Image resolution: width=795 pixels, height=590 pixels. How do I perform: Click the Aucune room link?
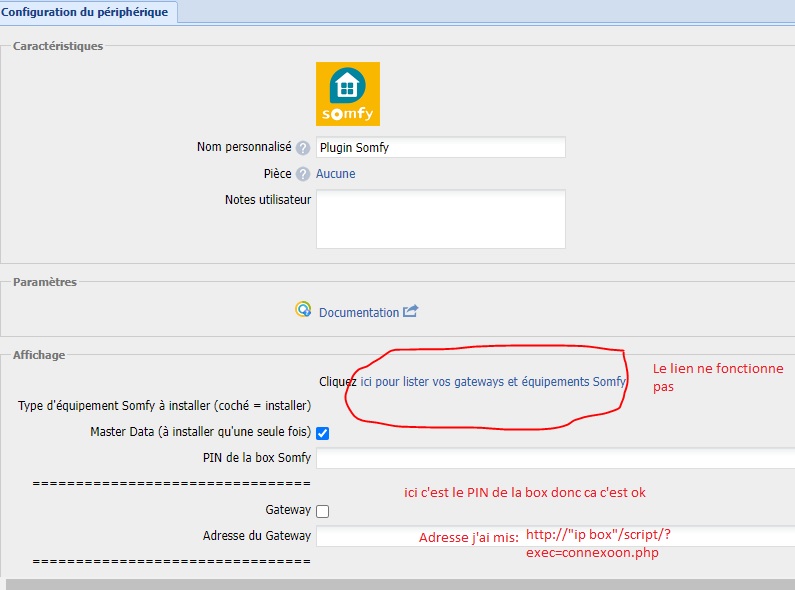[x=336, y=174]
